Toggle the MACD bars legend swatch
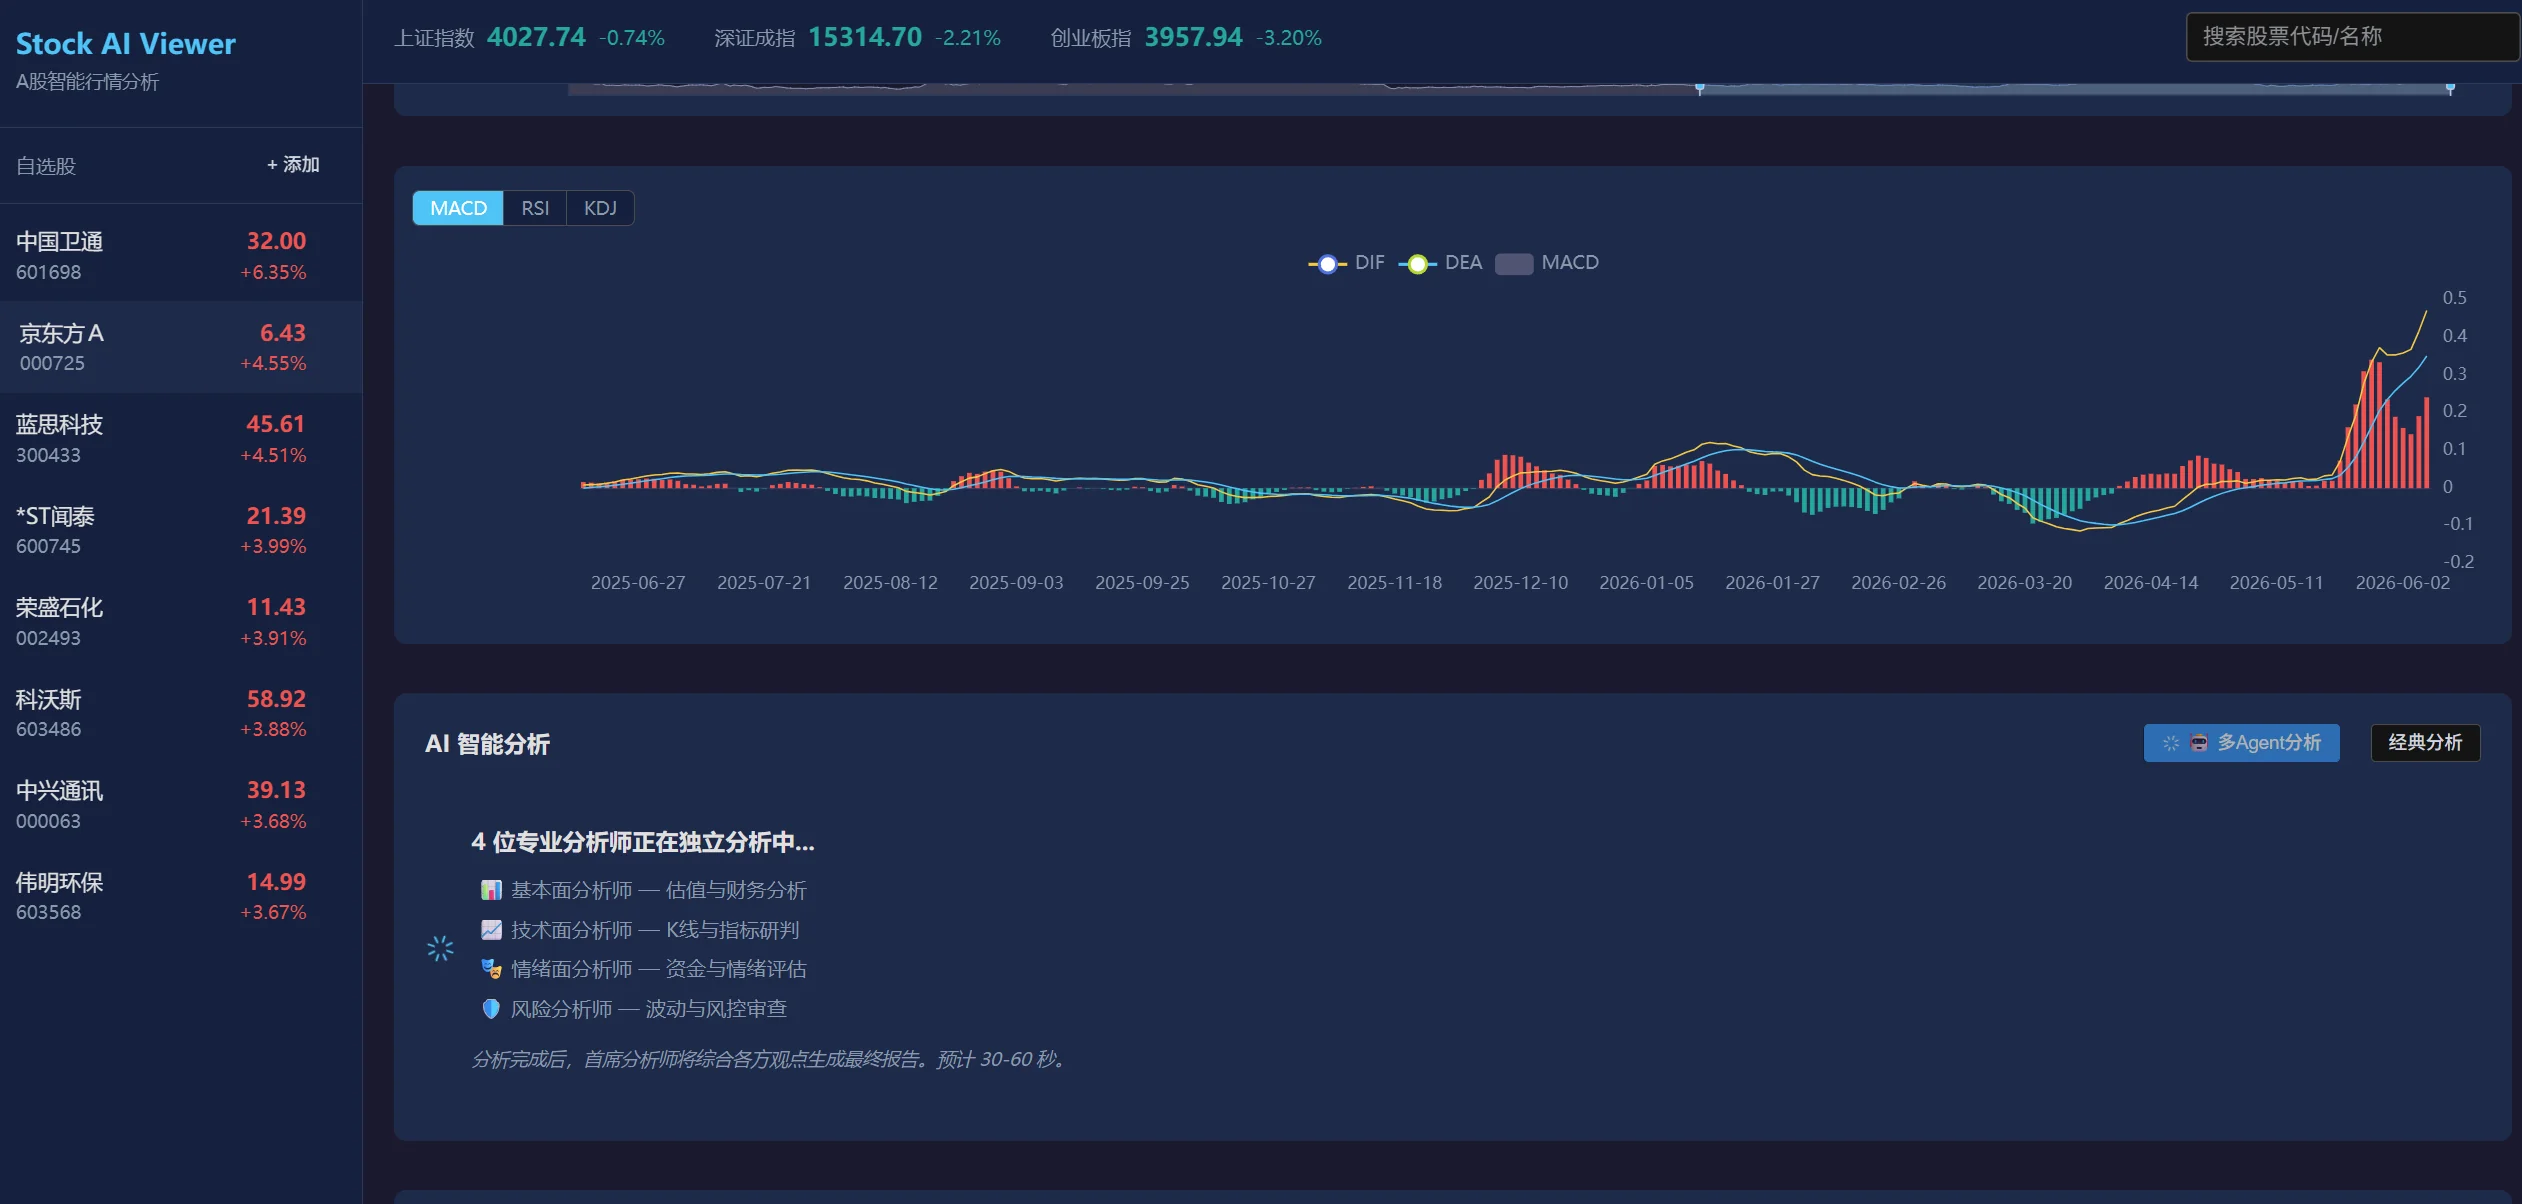 1514,264
